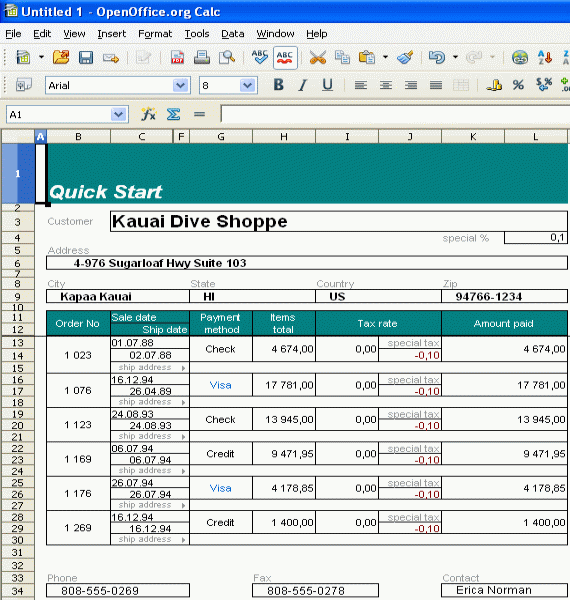Screen dimensions: 570x600
Task: Open the Arial font name dropdown
Action: pos(180,85)
